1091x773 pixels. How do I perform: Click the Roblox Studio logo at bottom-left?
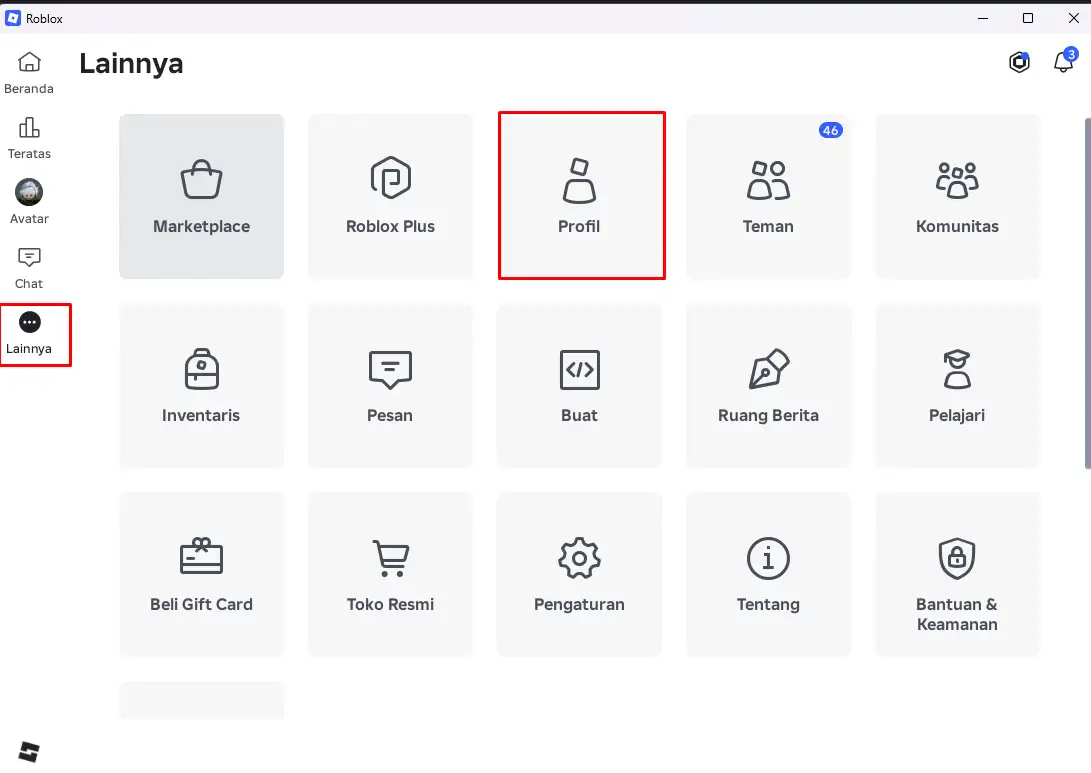29,751
